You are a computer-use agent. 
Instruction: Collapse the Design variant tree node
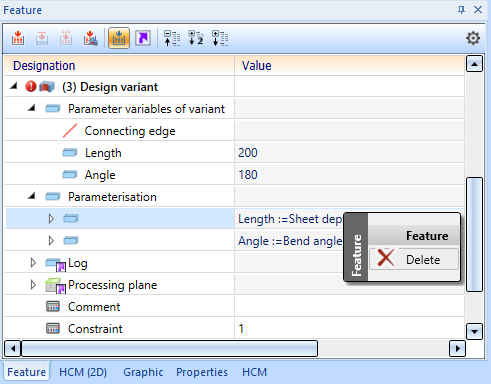point(14,86)
